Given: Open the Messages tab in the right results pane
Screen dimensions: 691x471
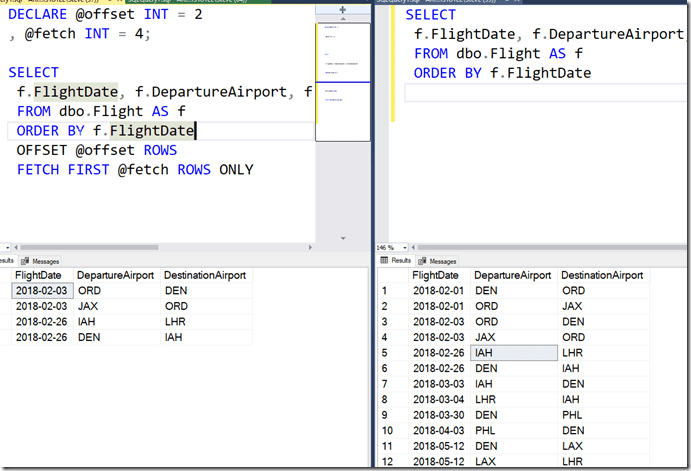Looking at the screenshot, I should [x=437, y=261].
